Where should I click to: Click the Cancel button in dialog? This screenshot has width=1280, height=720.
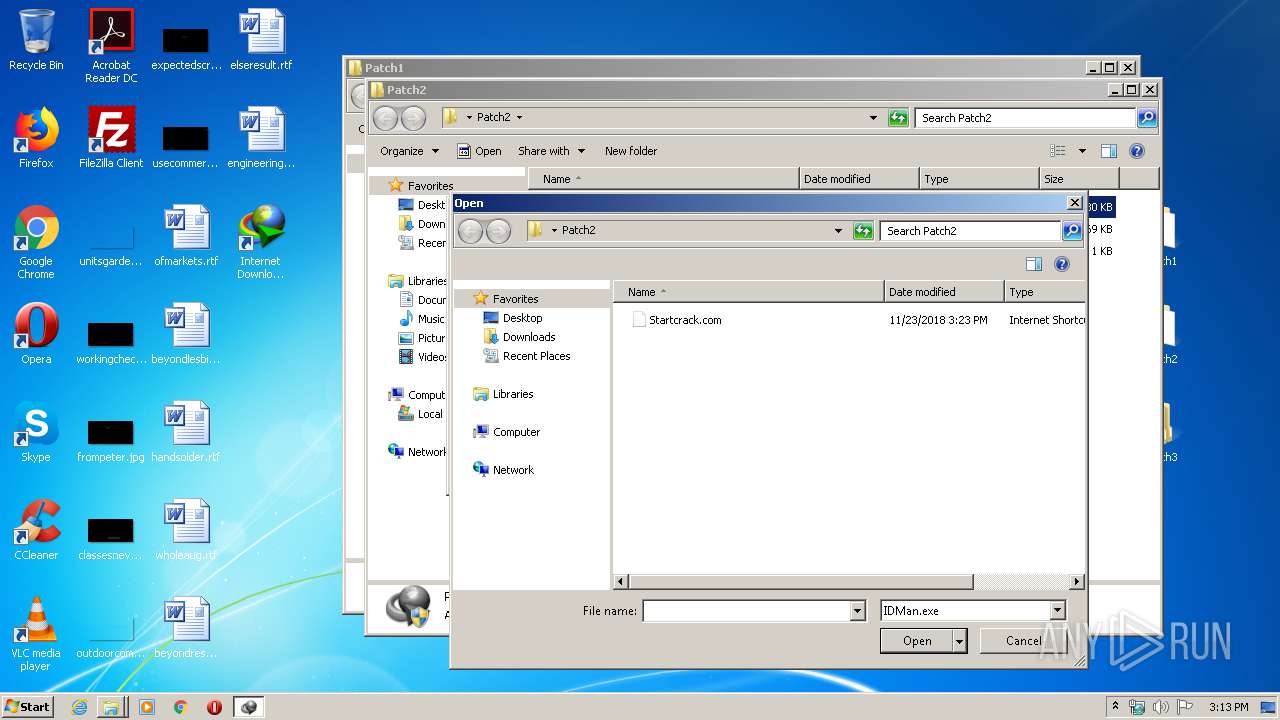[1023, 641]
